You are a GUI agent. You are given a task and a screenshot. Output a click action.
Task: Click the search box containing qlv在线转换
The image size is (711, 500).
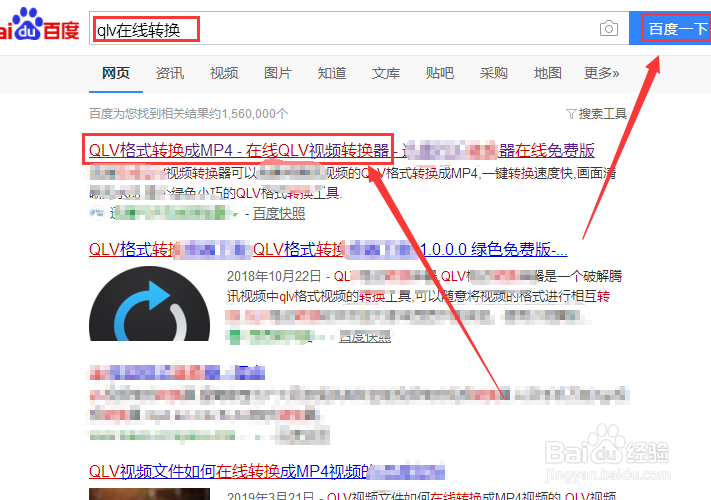pyautogui.click(x=359, y=29)
